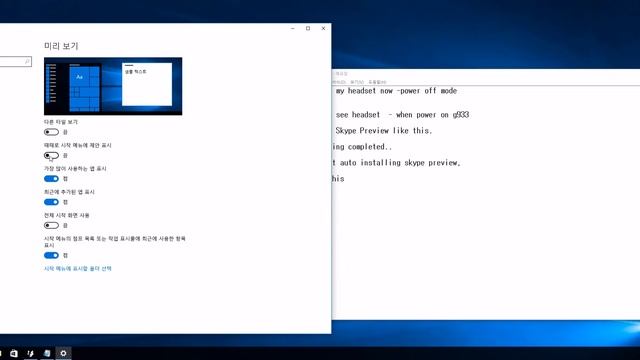Turn off show most used apps switch
Viewport: 640px width, 360px height.
pos(51,179)
